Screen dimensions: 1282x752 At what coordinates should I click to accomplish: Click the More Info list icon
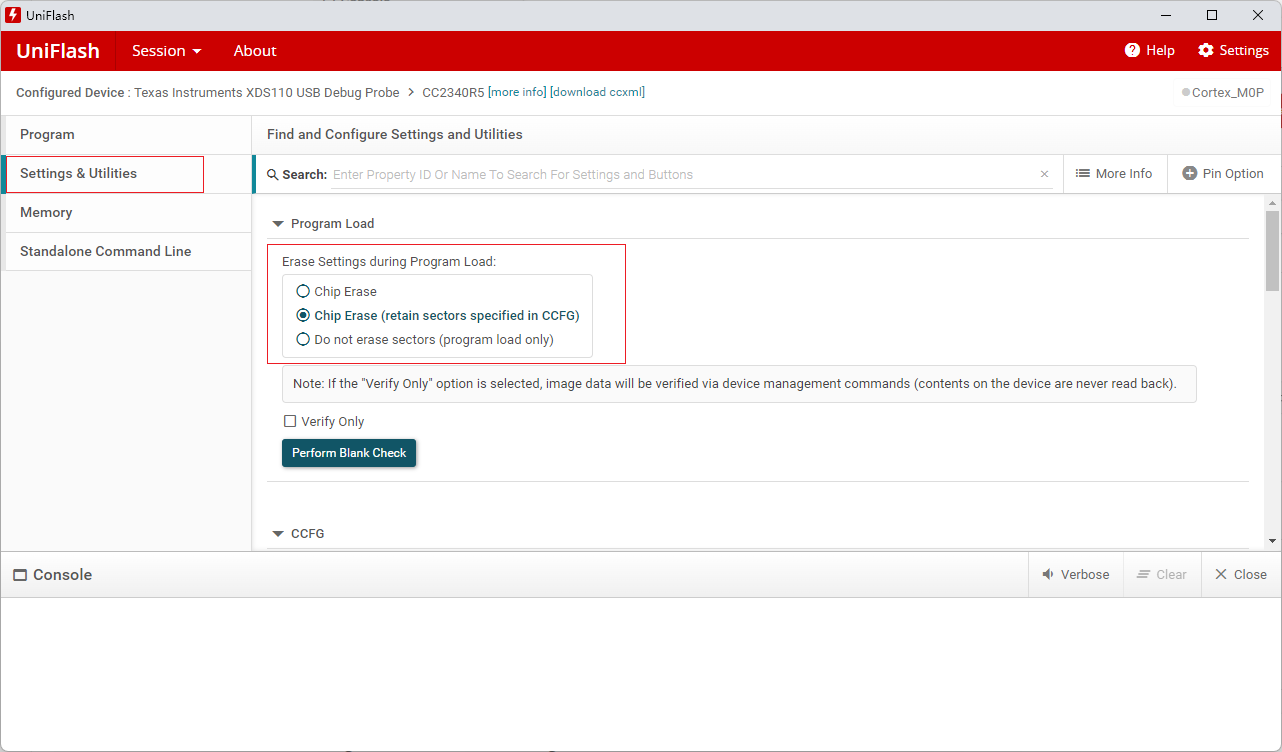[1082, 173]
